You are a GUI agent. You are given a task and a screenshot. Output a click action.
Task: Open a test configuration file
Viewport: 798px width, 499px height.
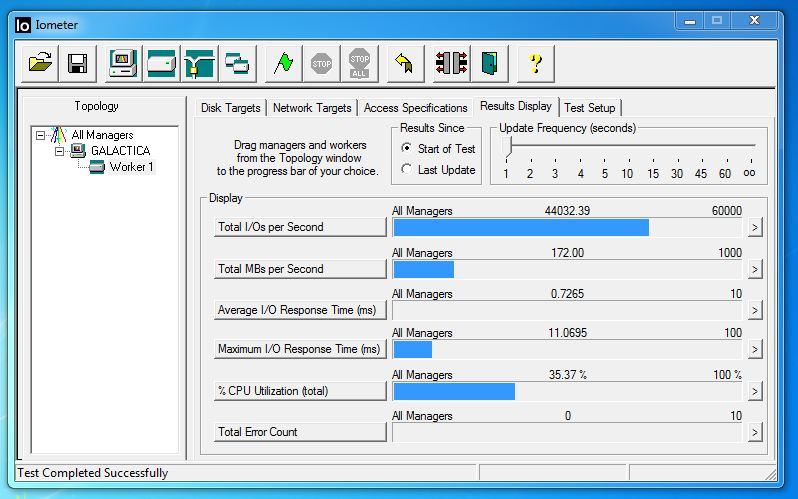pos(40,63)
